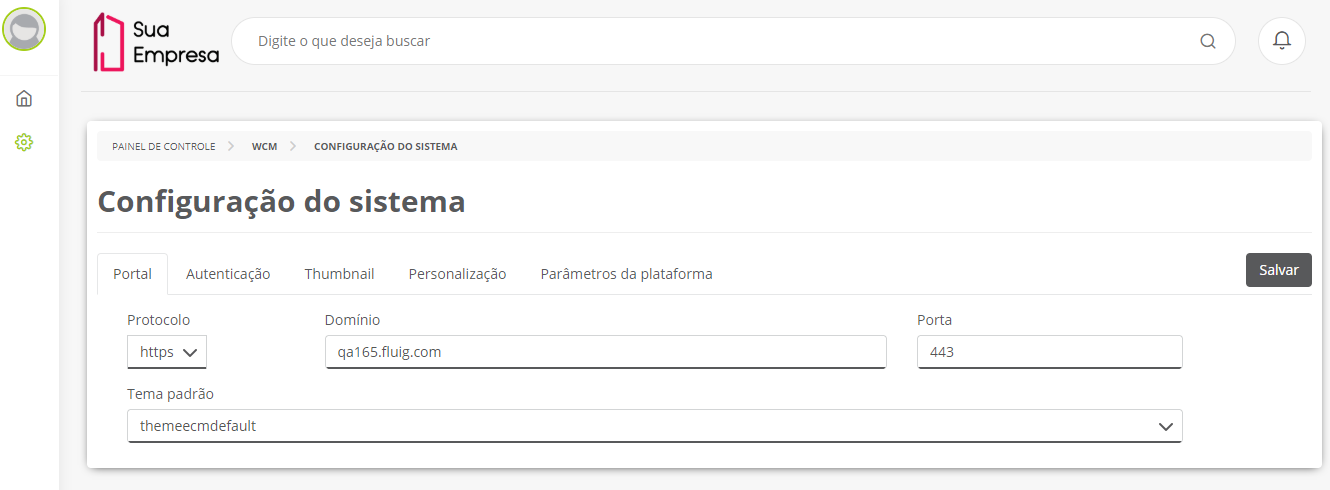Select the Portal tab
The image size is (1330, 490).
pos(133,274)
